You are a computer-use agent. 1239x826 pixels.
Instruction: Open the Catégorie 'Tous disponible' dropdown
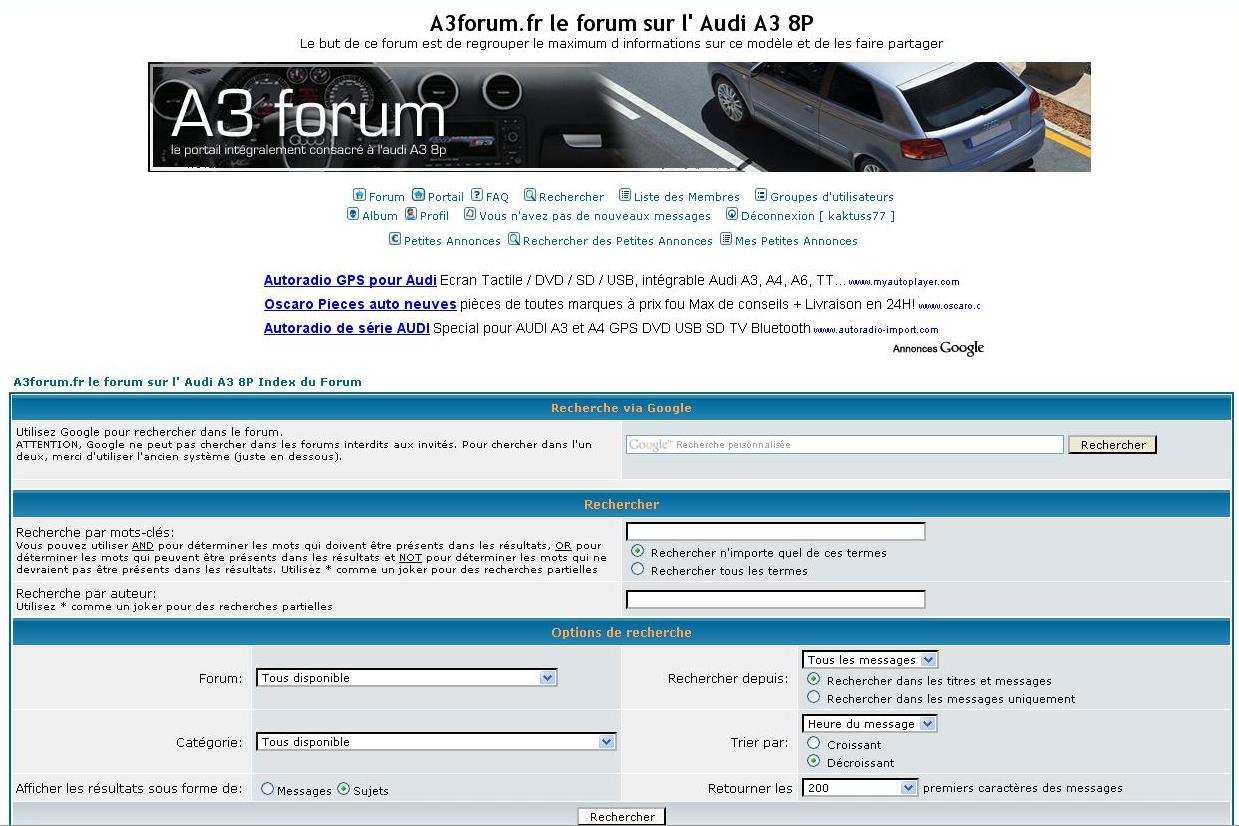tap(436, 742)
